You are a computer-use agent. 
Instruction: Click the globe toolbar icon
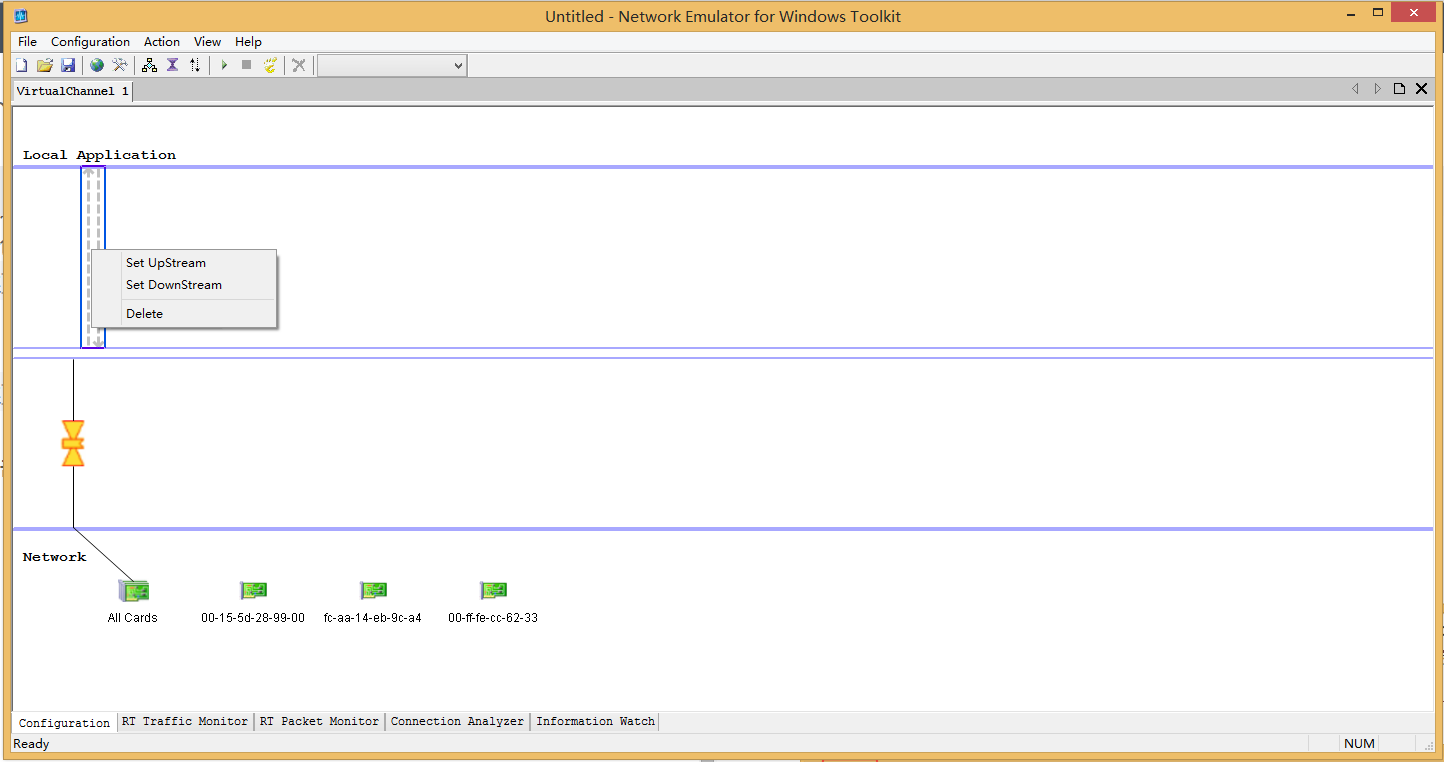tap(97, 65)
